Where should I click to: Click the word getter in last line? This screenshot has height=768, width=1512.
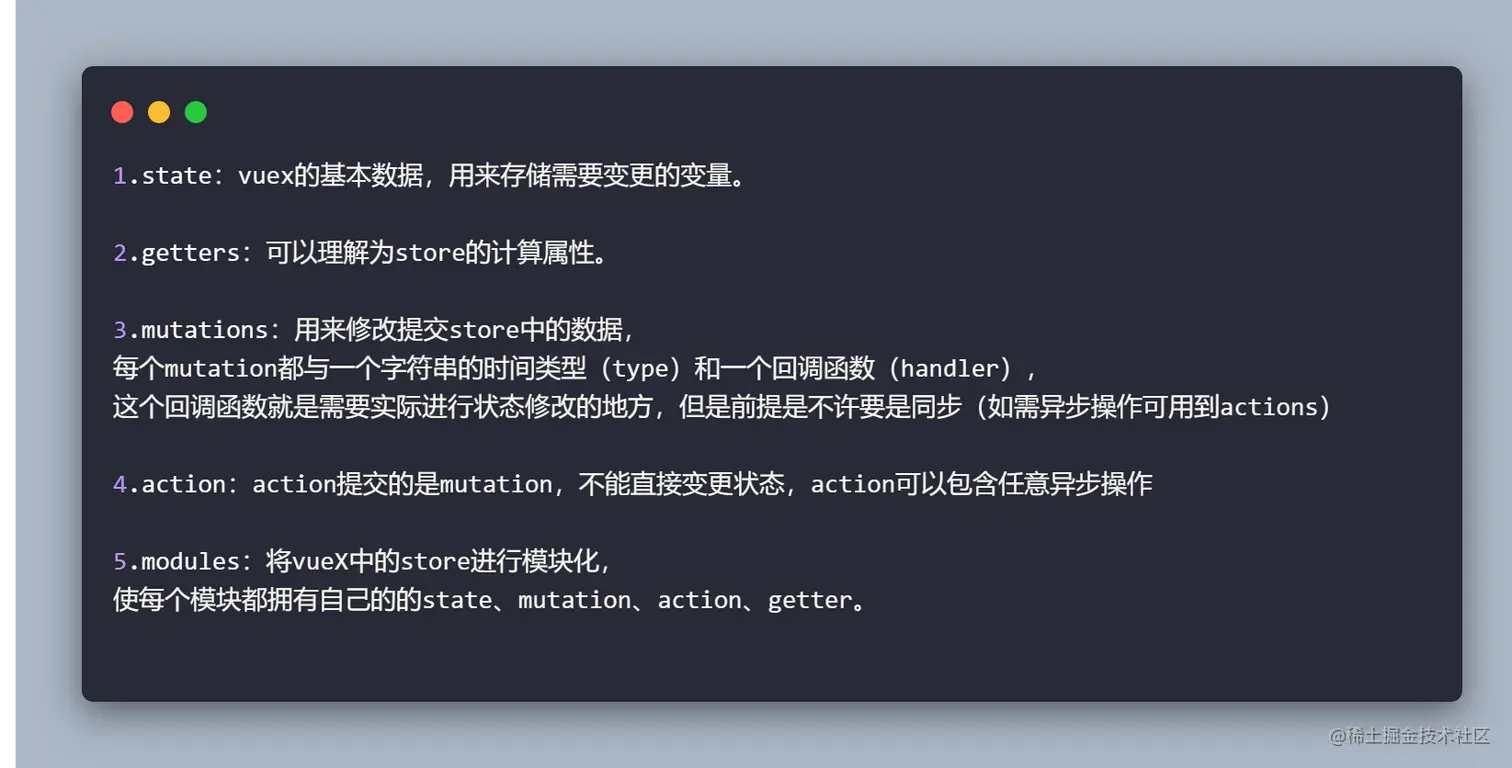[x=803, y=600]
